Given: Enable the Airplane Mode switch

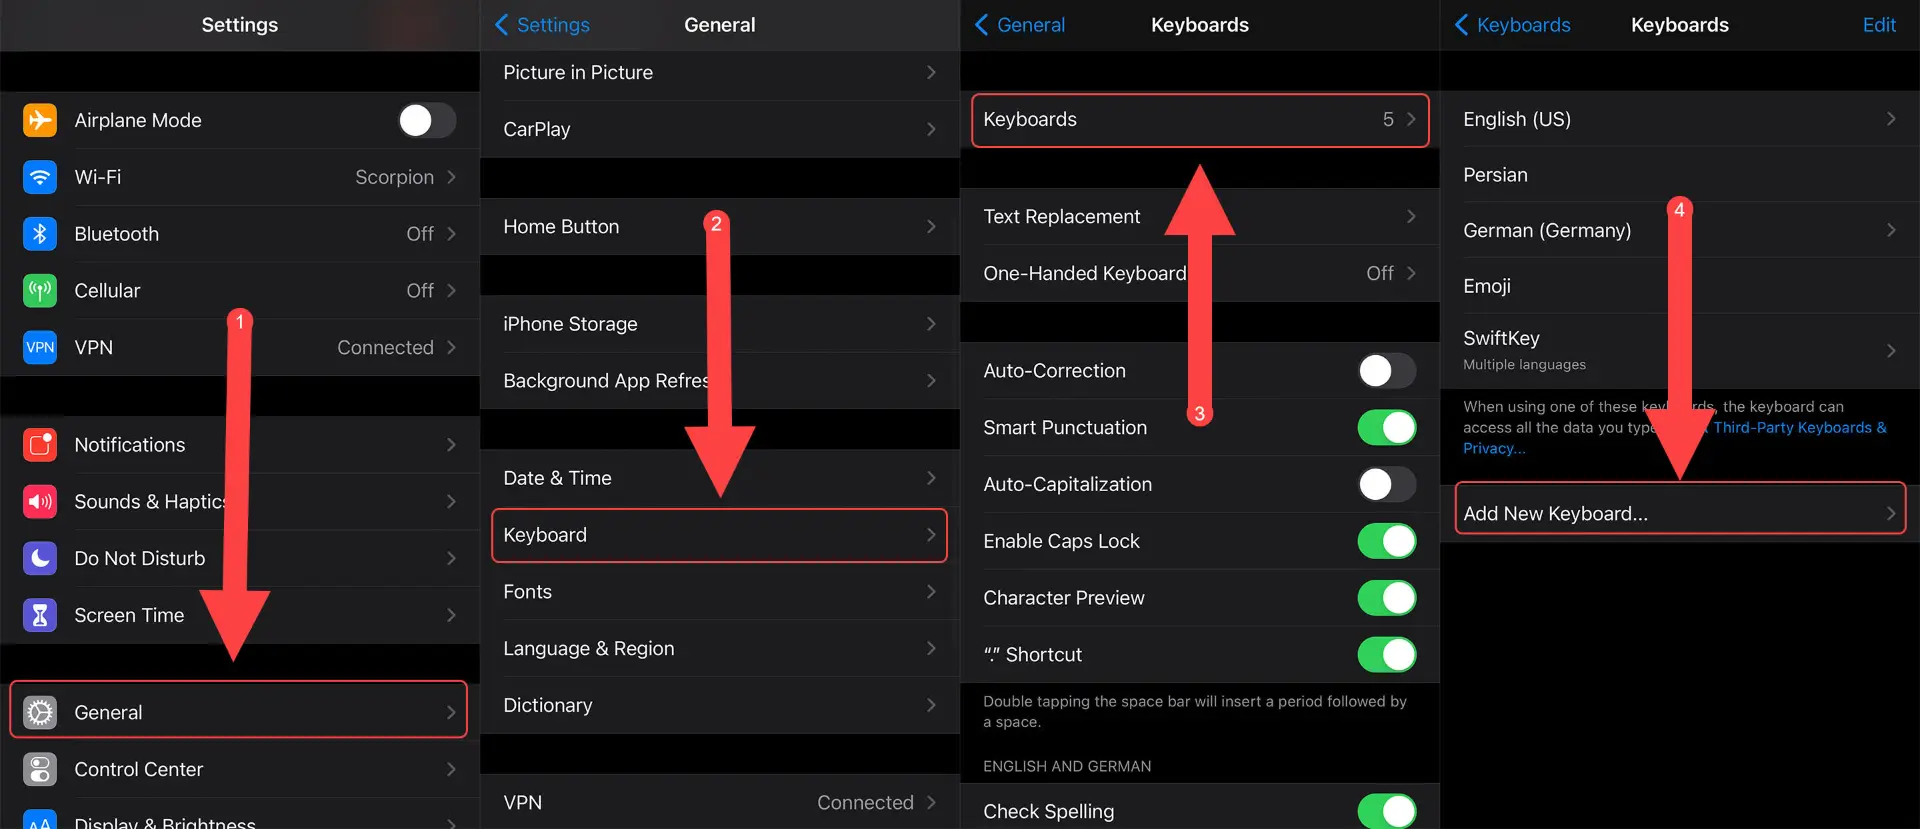Looking at the screenshot, I should pyautogui.click(x=427, y=120).
